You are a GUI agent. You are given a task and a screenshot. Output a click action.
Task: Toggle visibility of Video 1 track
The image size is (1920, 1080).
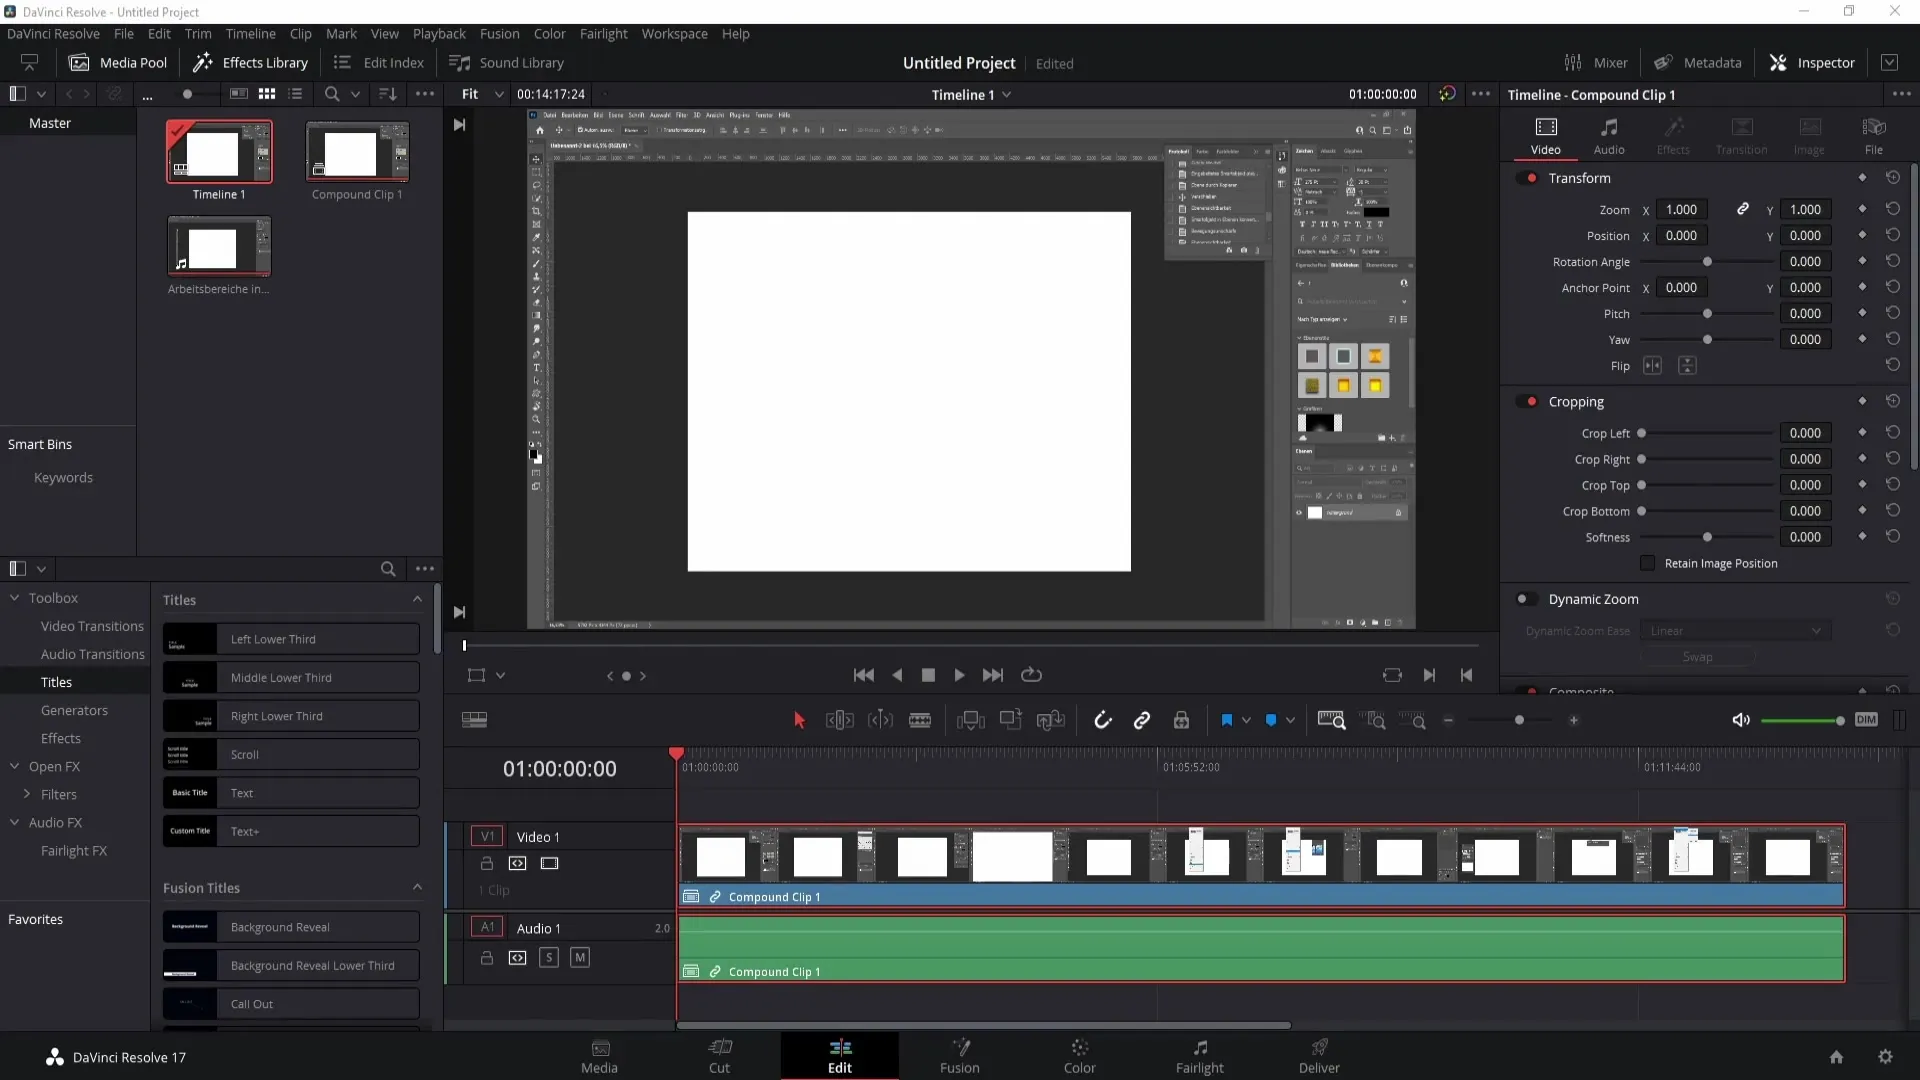[550, 862]
